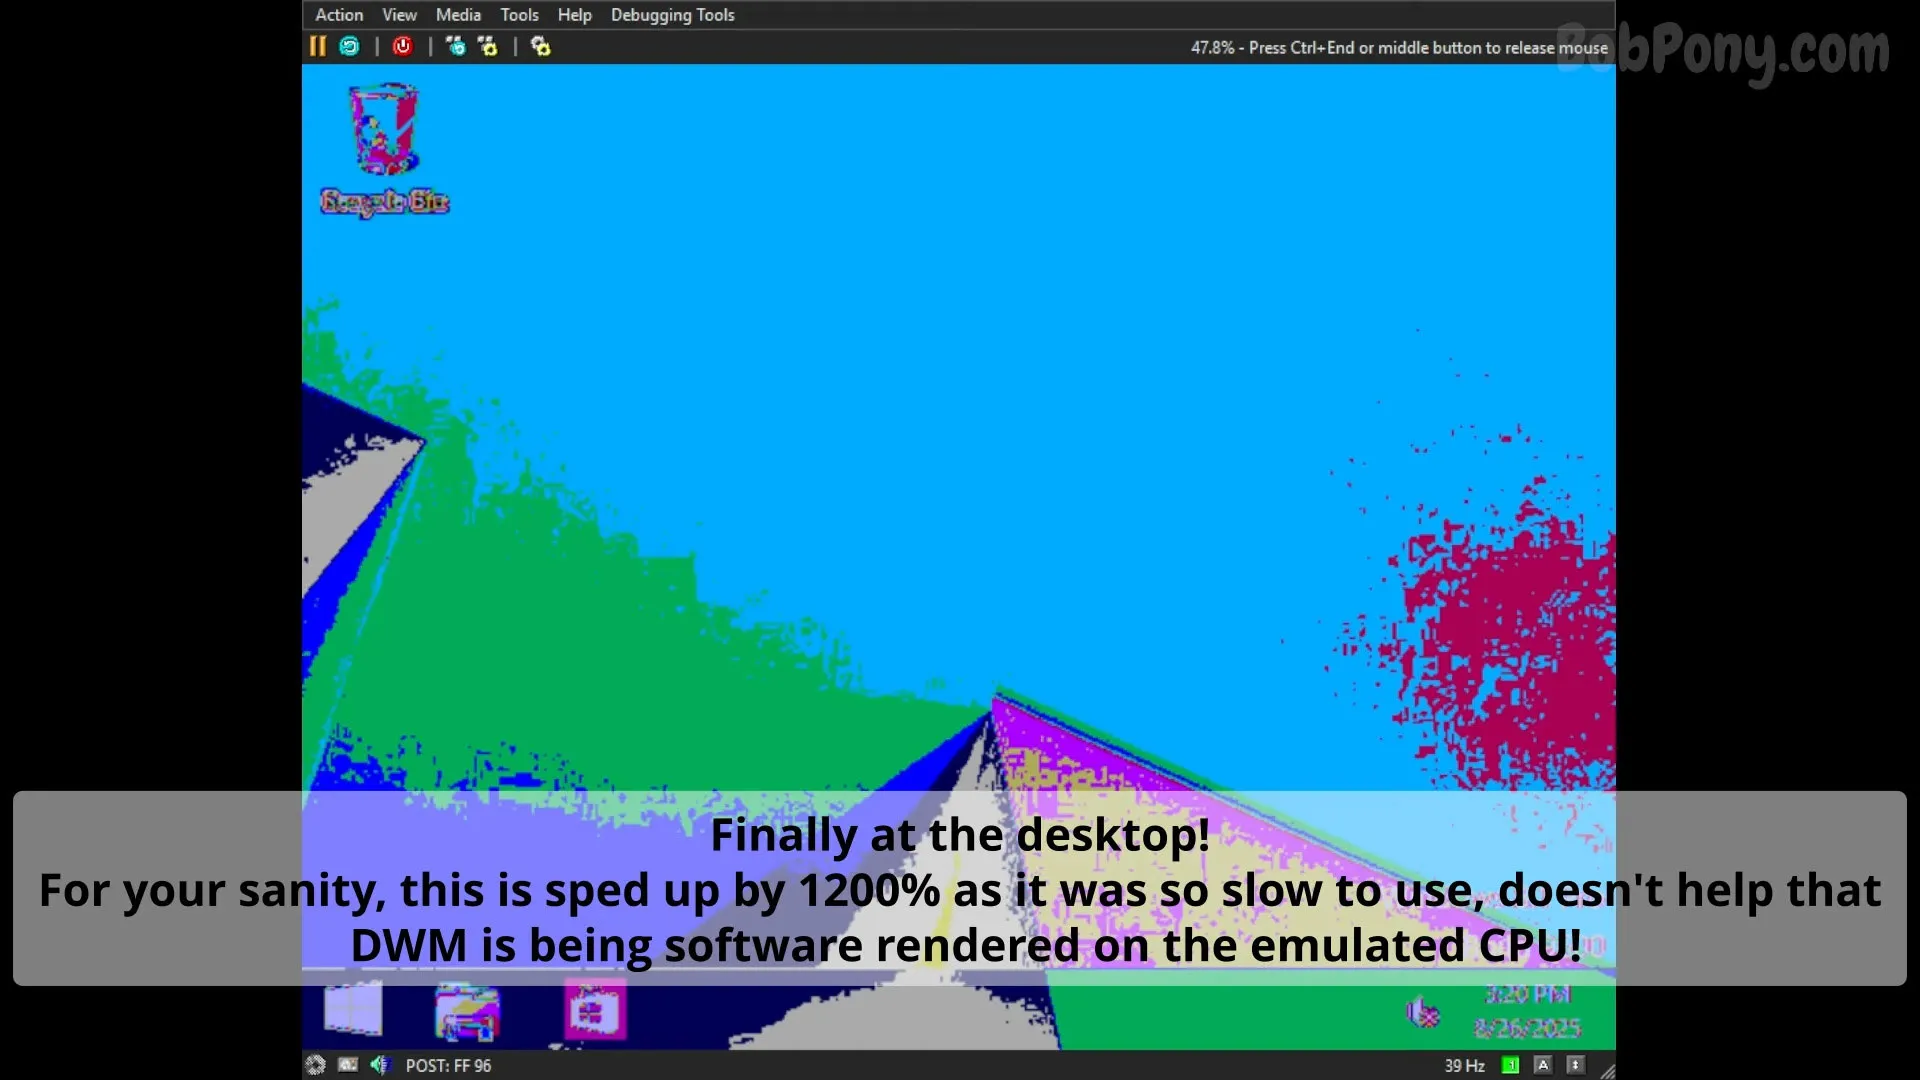The width and height of the screenshot is (1920, 1080).
Task: Open the View menu
Action: pos(399,15)
